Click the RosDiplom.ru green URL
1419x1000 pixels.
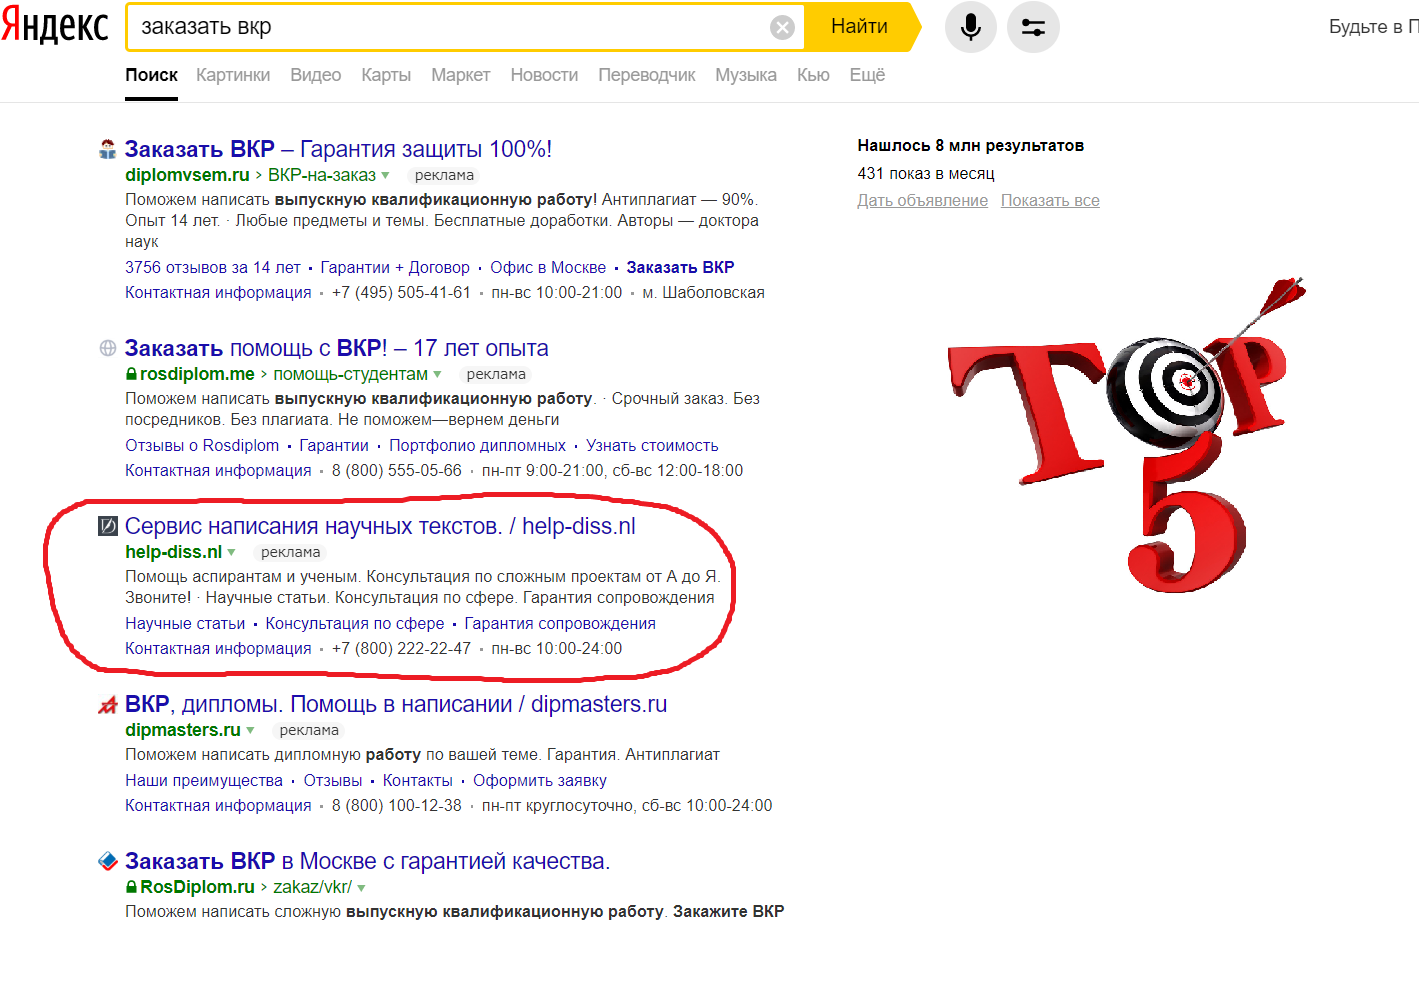tap(197, 887)
